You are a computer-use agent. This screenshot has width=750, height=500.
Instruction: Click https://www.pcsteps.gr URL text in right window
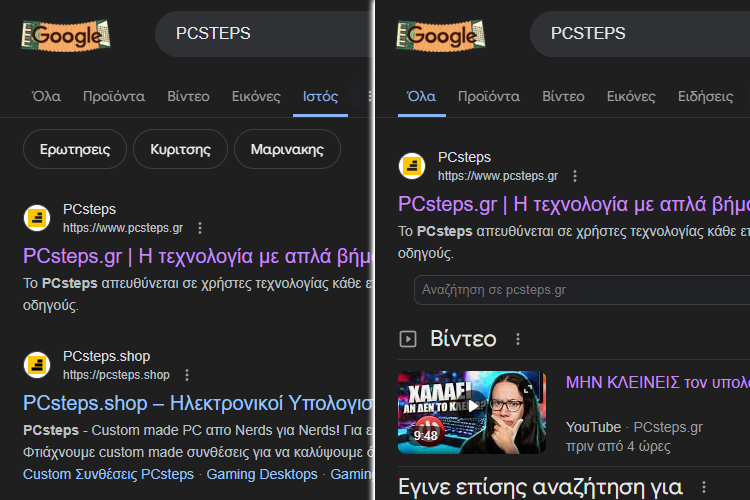tap(498, 176)
